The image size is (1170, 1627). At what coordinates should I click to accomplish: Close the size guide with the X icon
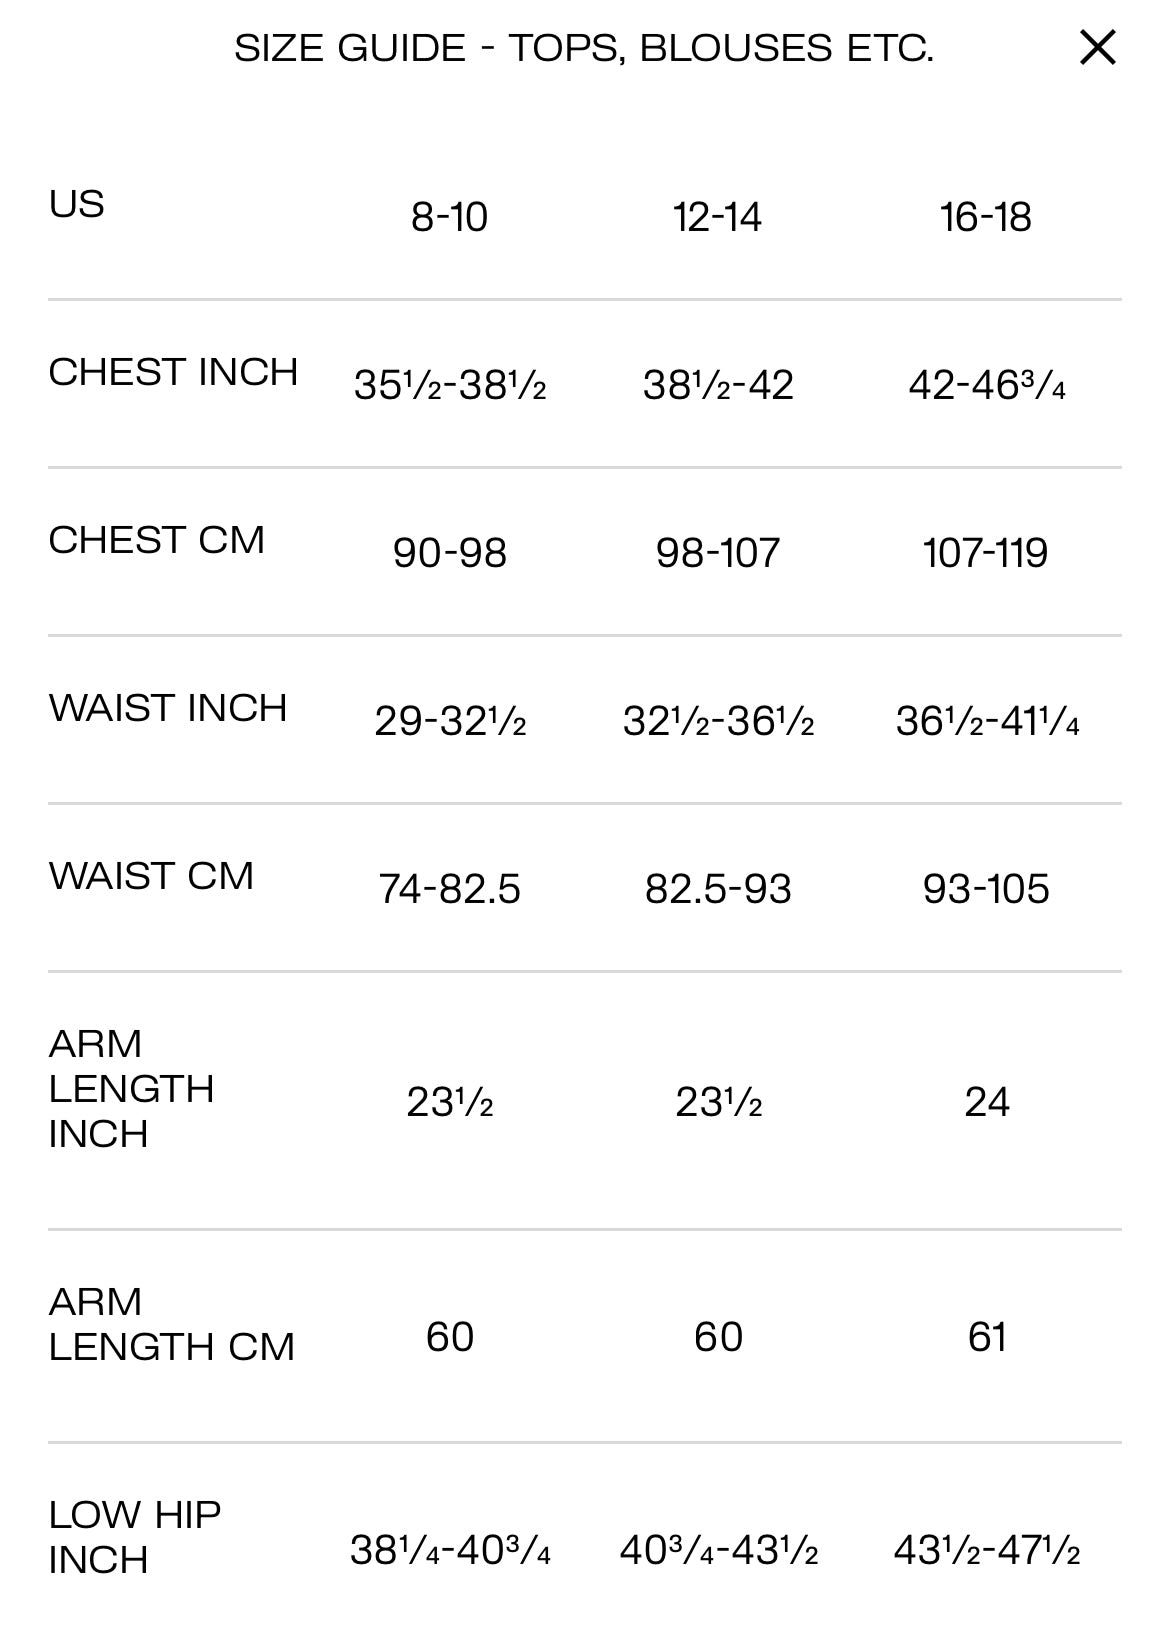(1097, 47)
